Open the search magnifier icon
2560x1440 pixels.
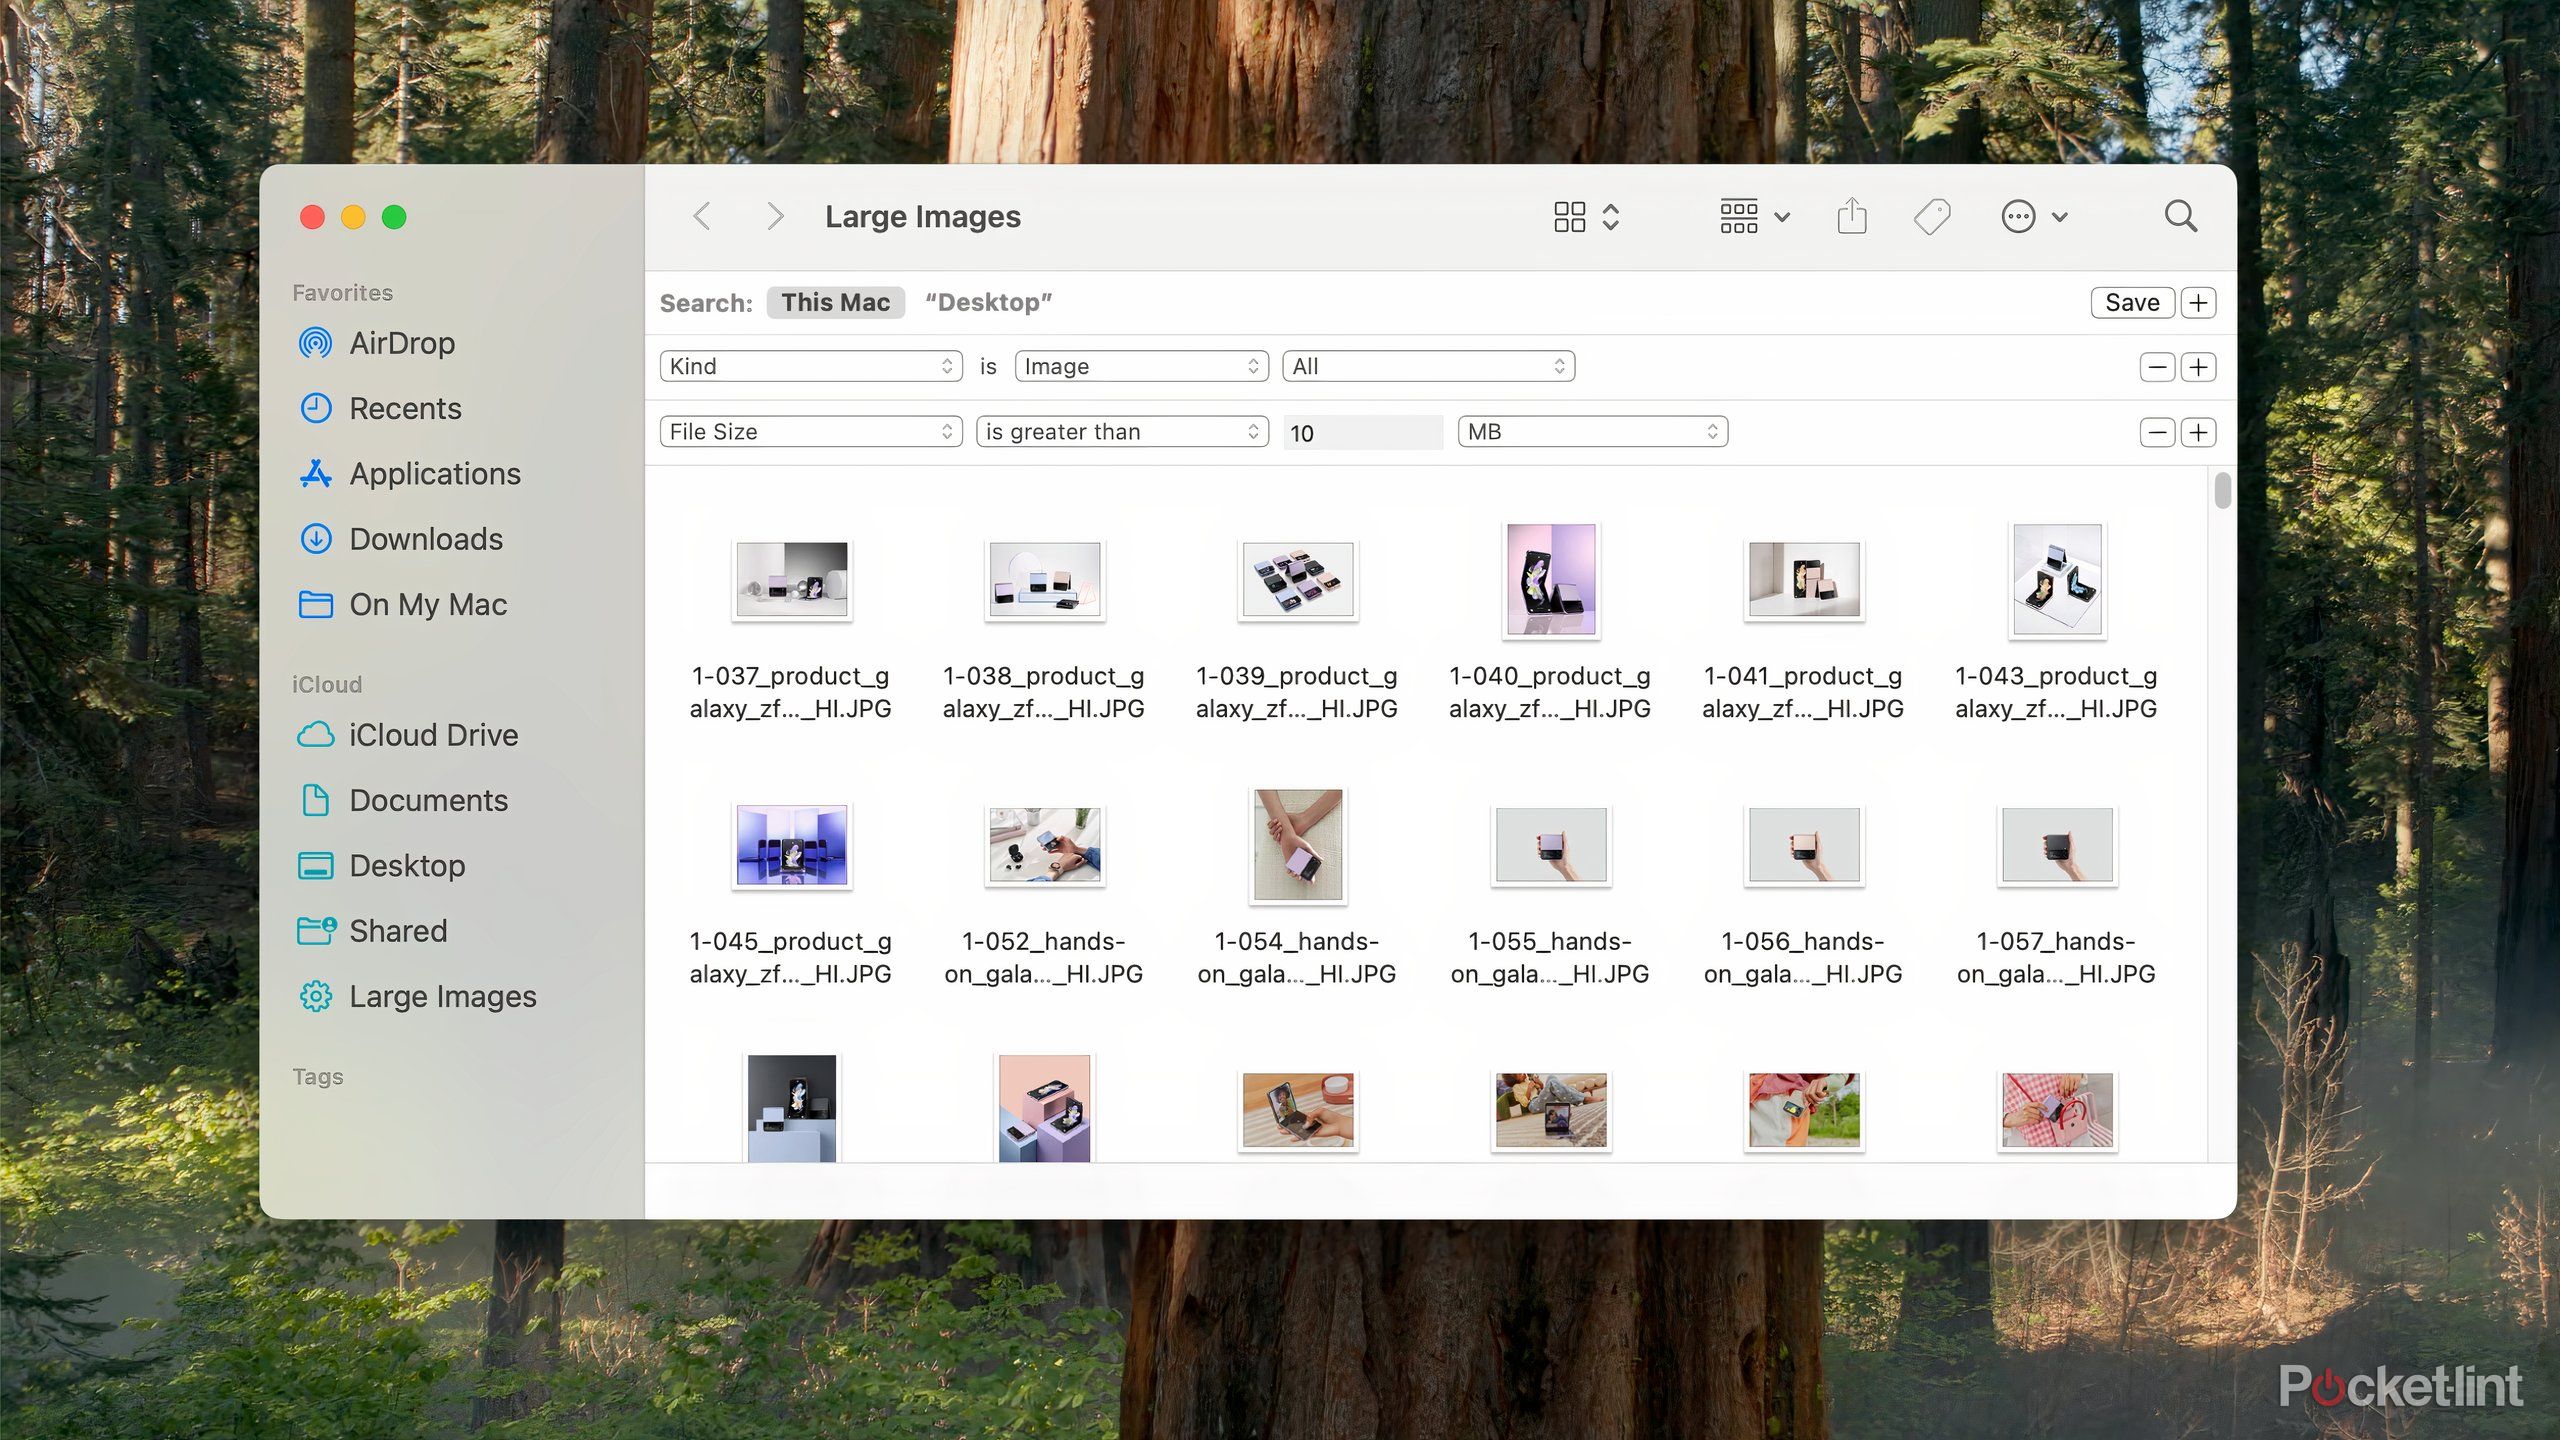point(2180,216)
